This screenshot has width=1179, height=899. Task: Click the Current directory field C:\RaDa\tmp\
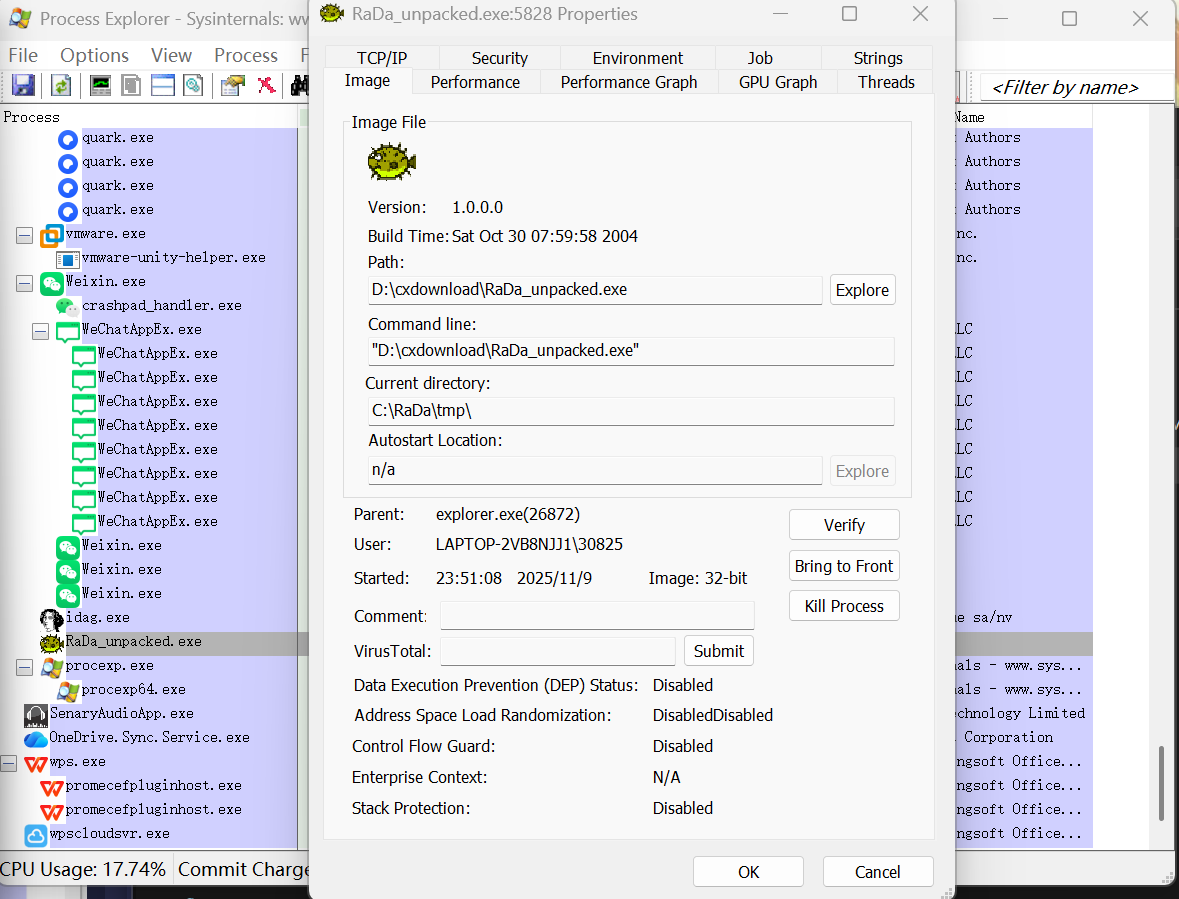(631, 411)
